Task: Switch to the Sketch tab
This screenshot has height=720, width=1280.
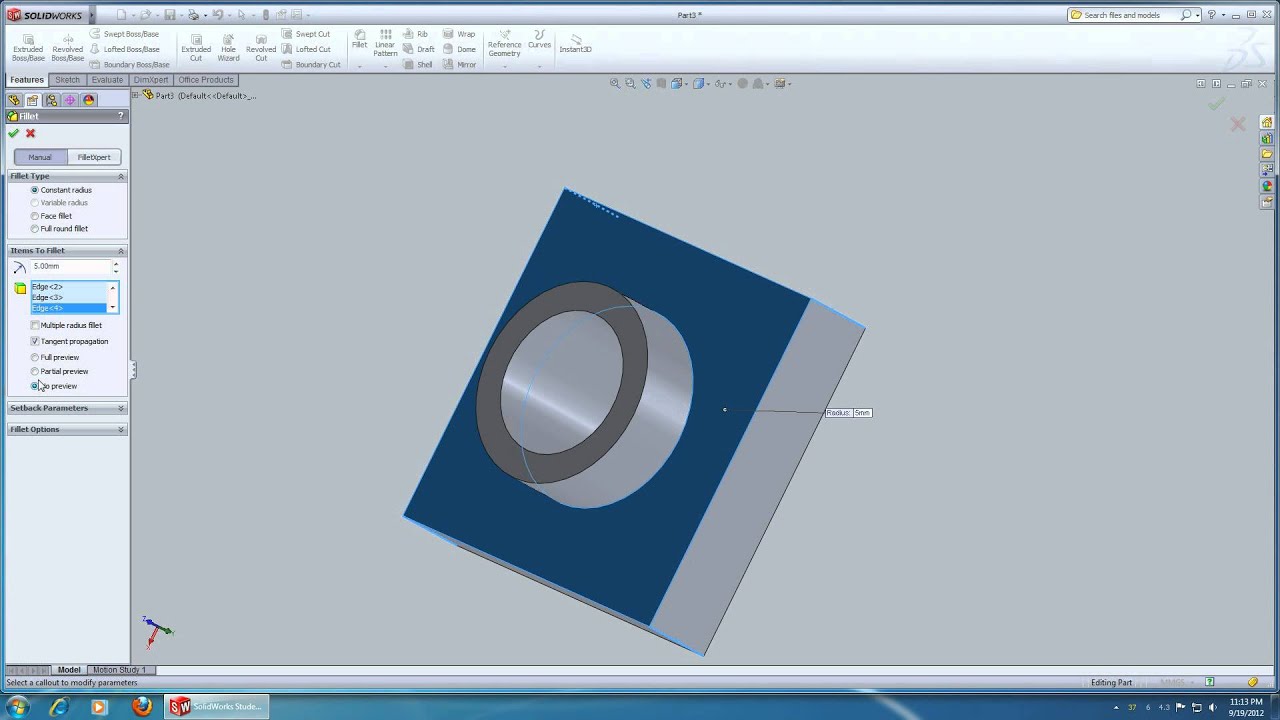Action: click(67, 80)
